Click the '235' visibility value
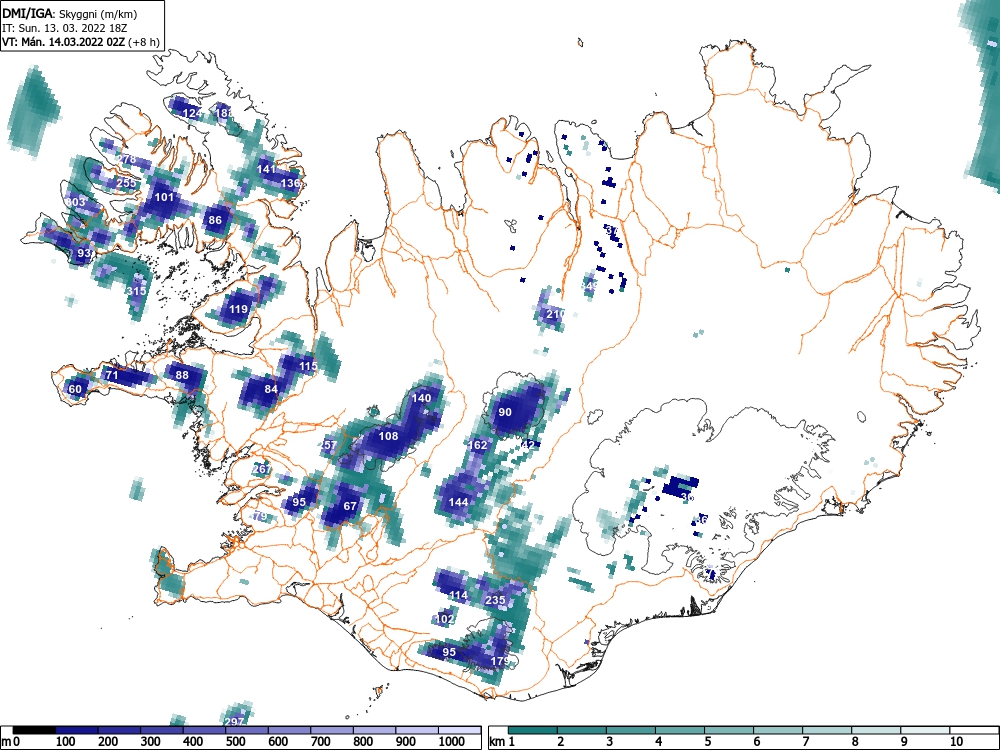 click(x=496, y=600)
